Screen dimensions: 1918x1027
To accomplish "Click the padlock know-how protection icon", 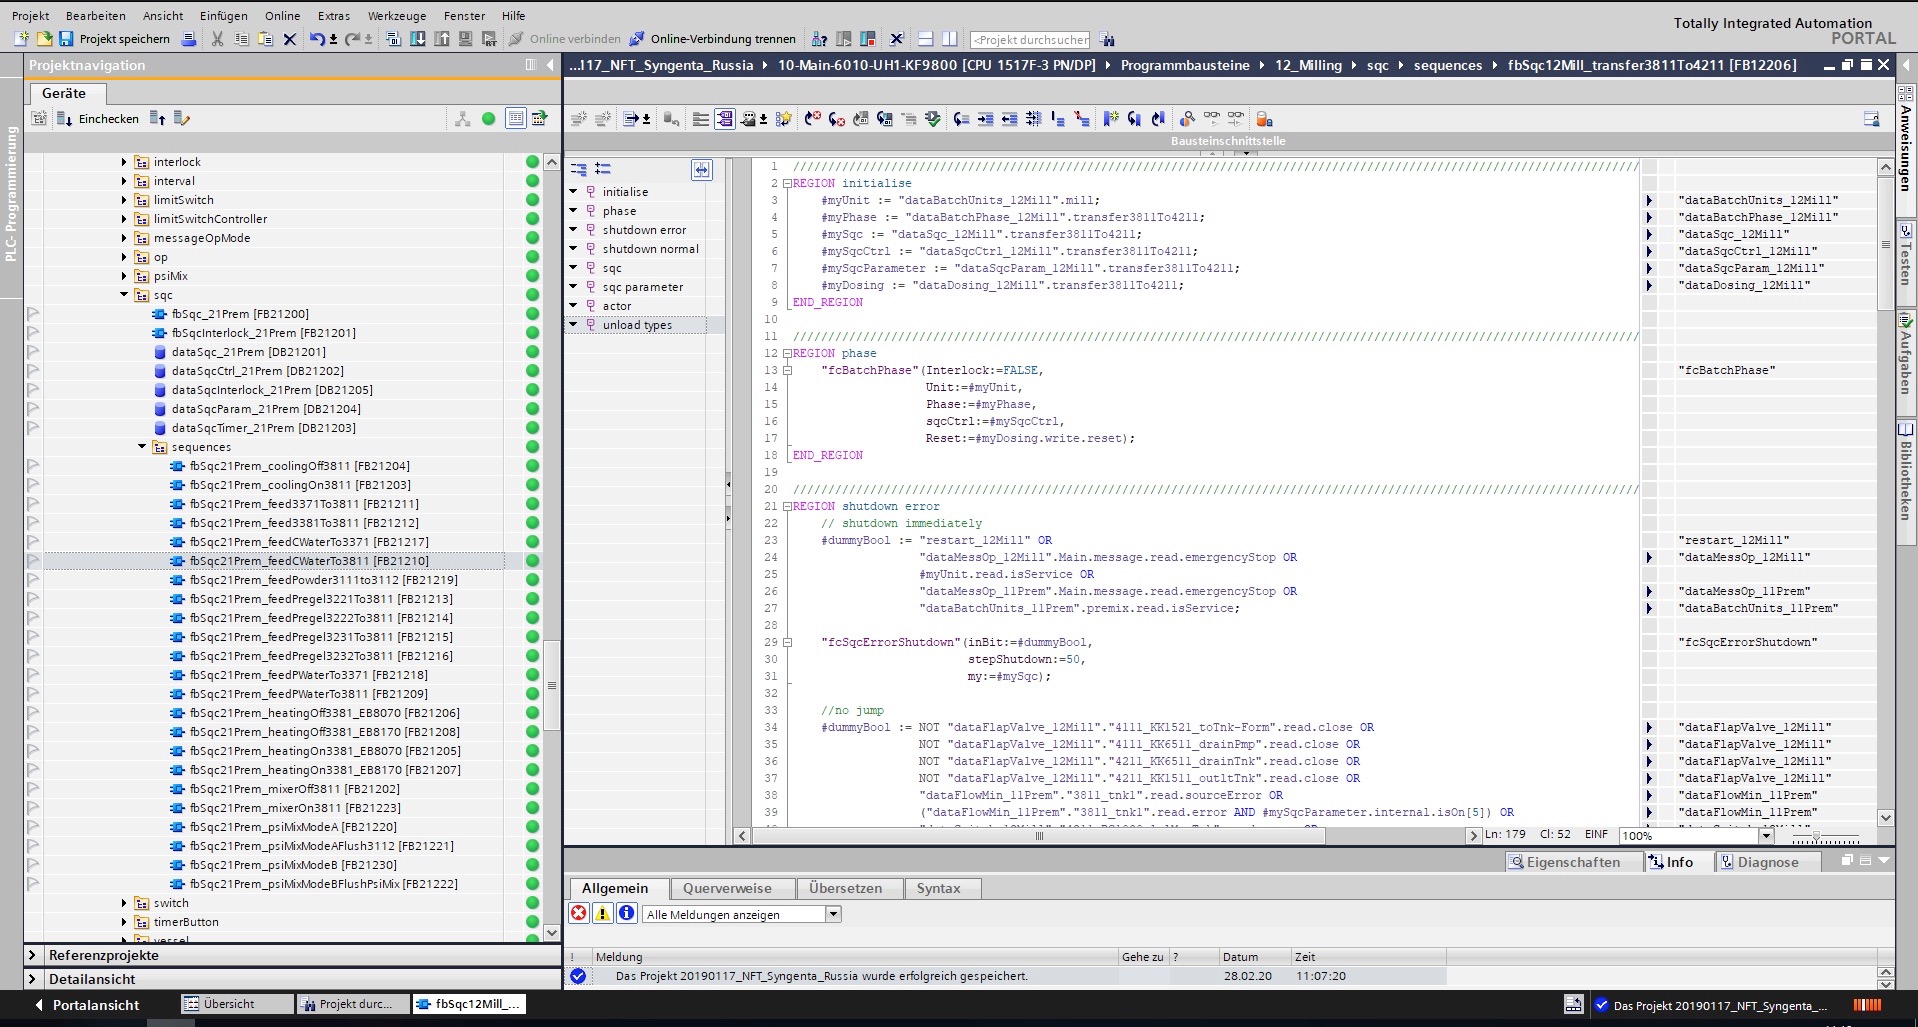I will [1264, 119].
